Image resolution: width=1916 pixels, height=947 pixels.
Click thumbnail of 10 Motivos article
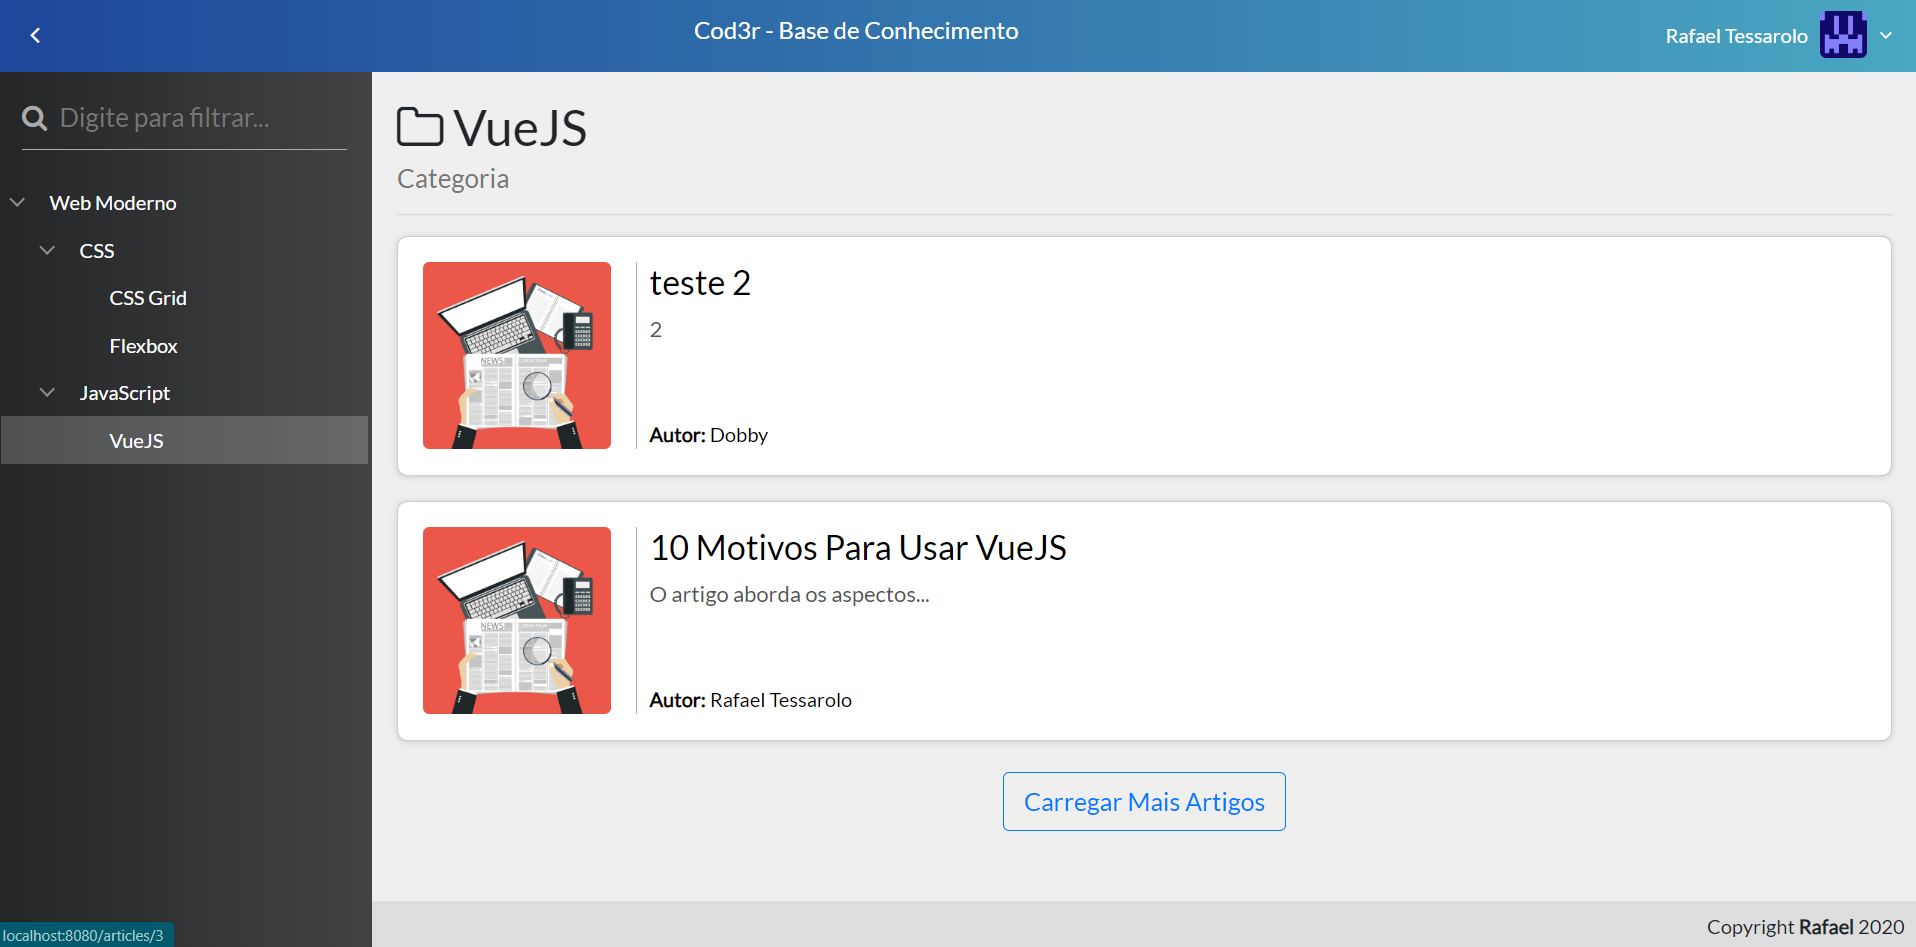517,620
